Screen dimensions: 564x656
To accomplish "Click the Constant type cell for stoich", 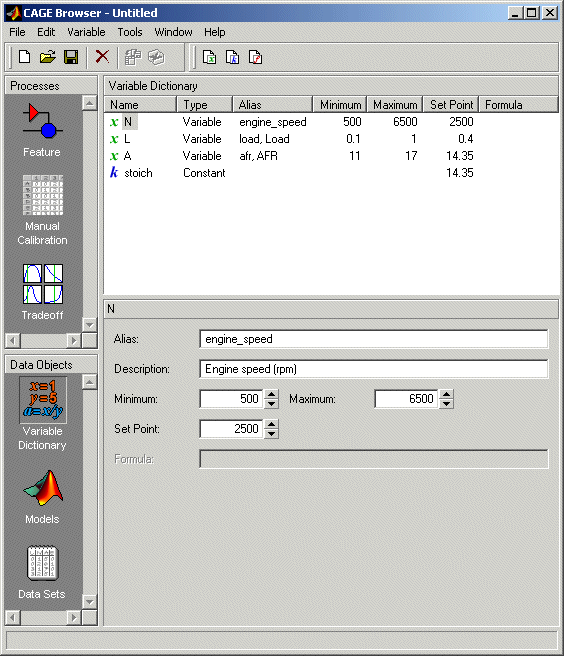I will pos(204,173).
